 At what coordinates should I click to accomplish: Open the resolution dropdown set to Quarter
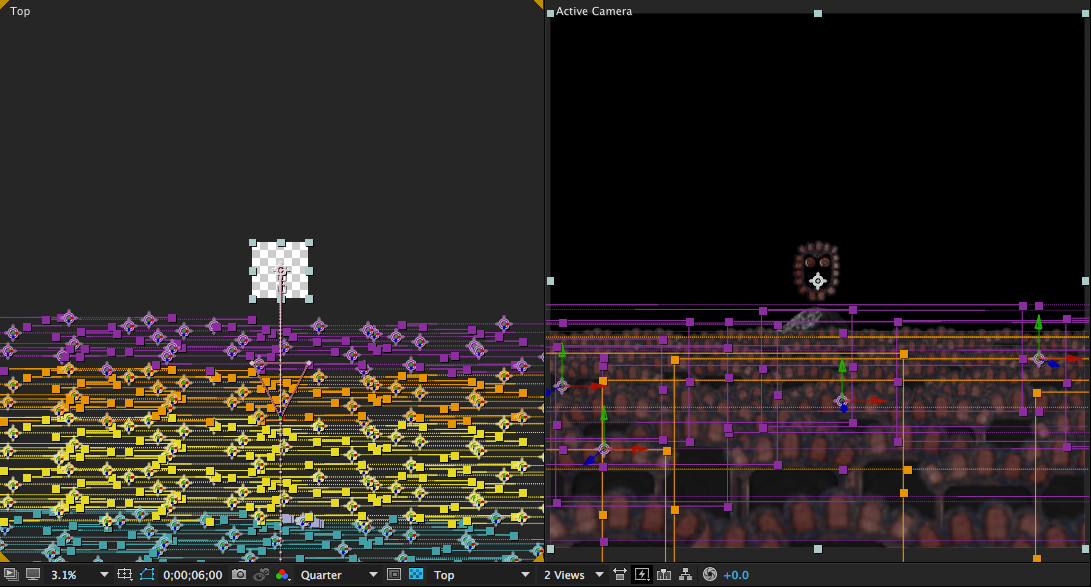339,574
